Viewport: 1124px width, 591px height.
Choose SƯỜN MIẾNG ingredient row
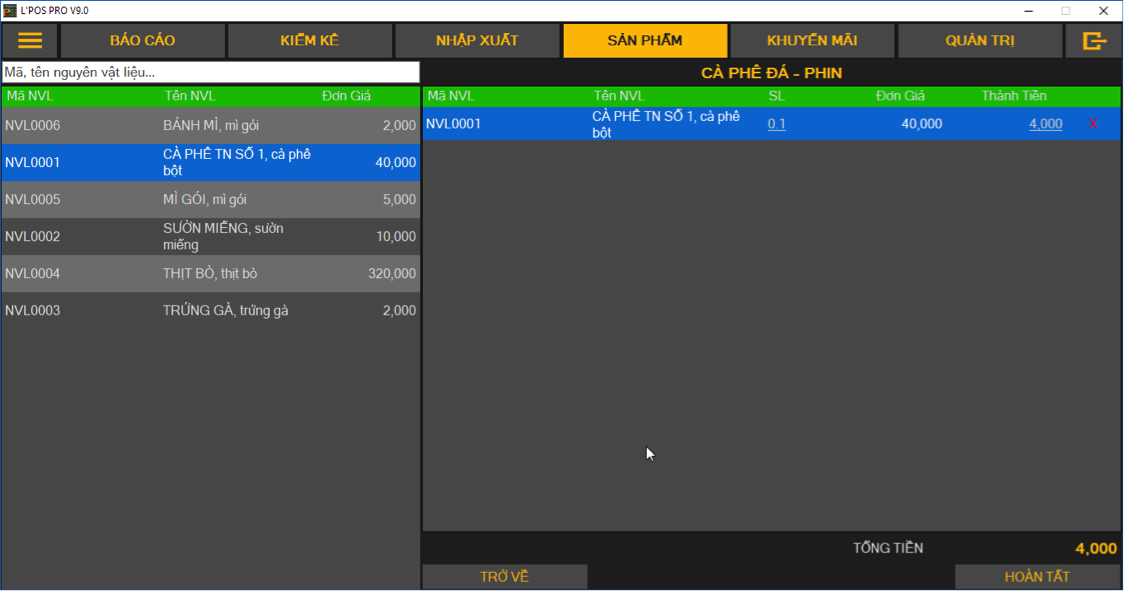pyautogui.click(x=210, y=237)
